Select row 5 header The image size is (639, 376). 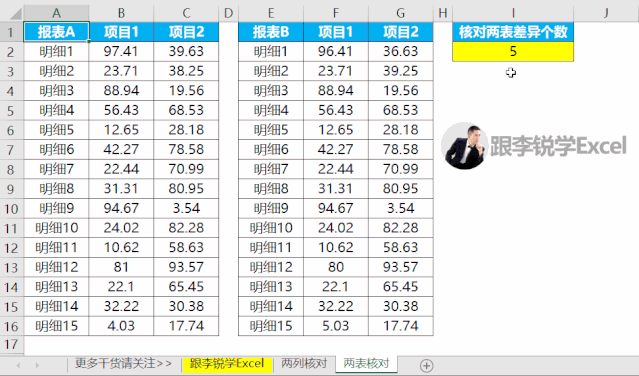coord(11,110)
